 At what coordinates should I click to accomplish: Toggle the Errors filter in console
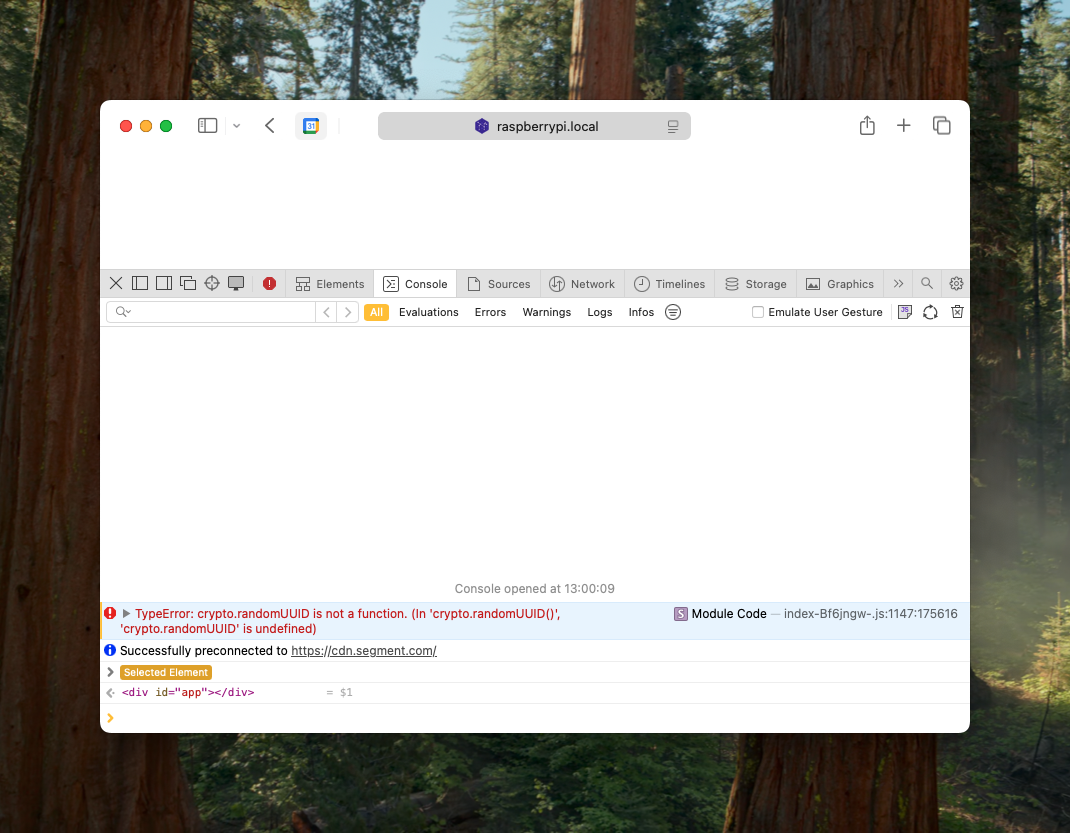point(490,312)
